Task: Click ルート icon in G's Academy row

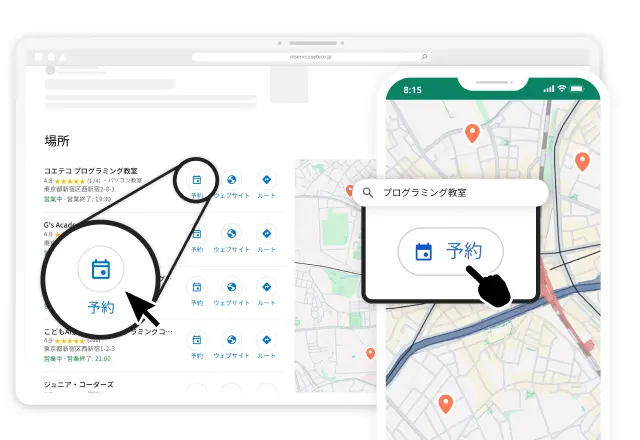Action: [x=266, y=234]
